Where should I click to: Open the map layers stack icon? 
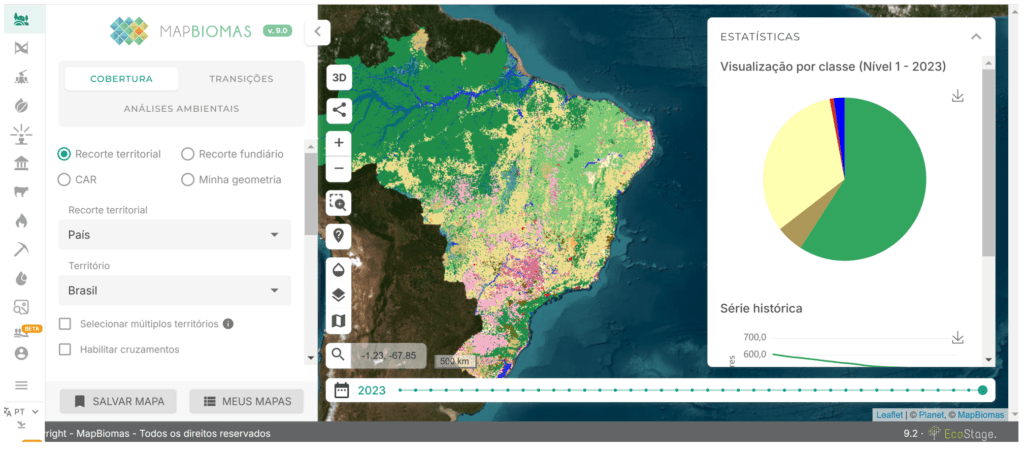coord(339,295)
